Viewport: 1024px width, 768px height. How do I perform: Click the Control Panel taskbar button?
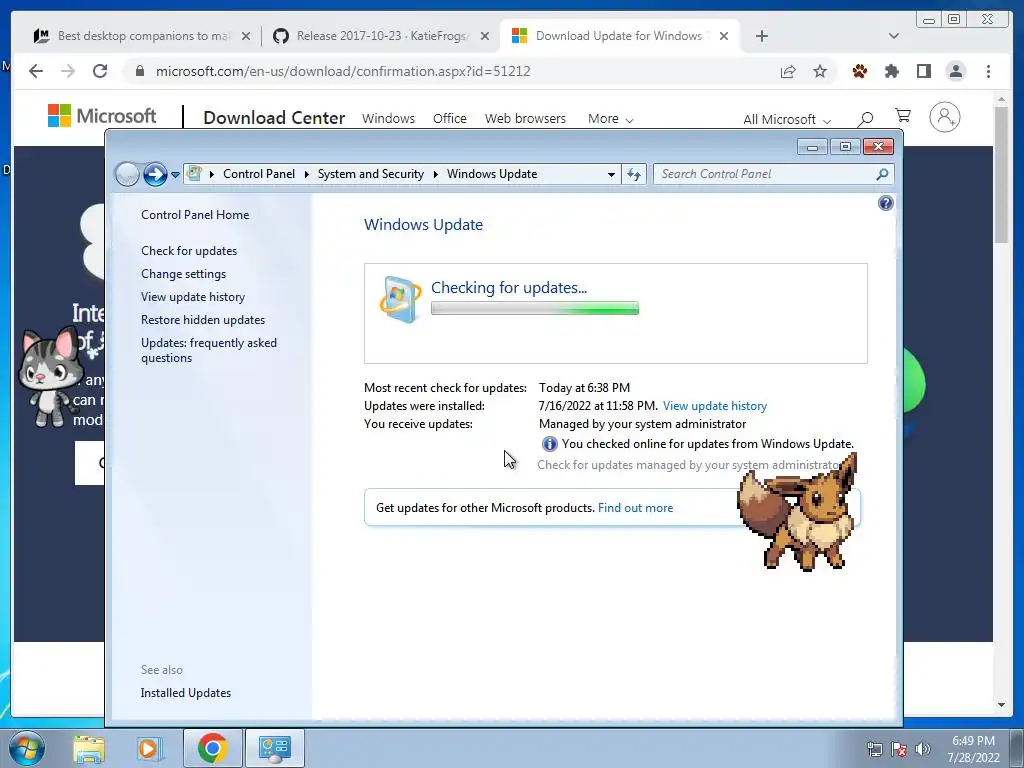274,748
